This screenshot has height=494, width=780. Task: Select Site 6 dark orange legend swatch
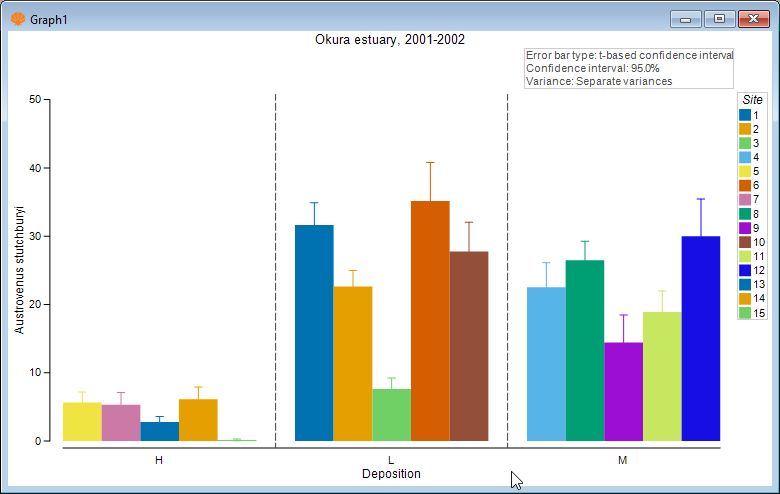(745, 186)
